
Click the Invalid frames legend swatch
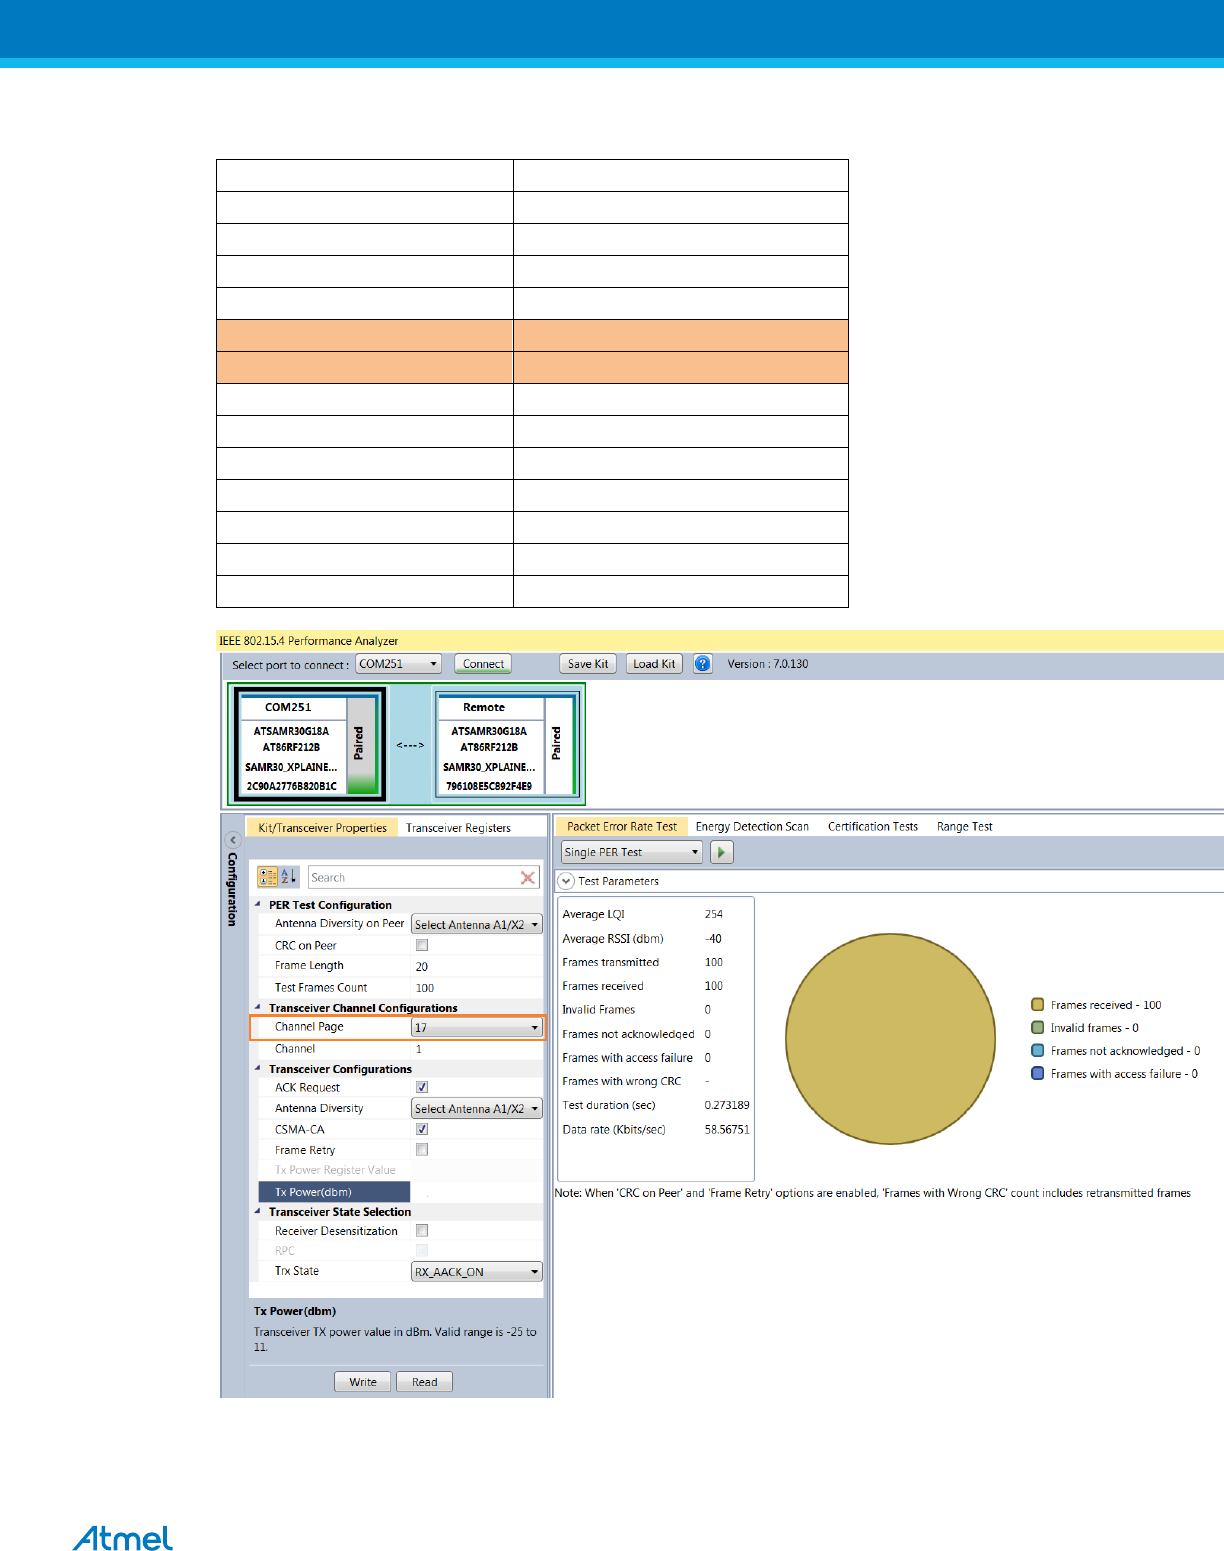tap(1038, 1028)
